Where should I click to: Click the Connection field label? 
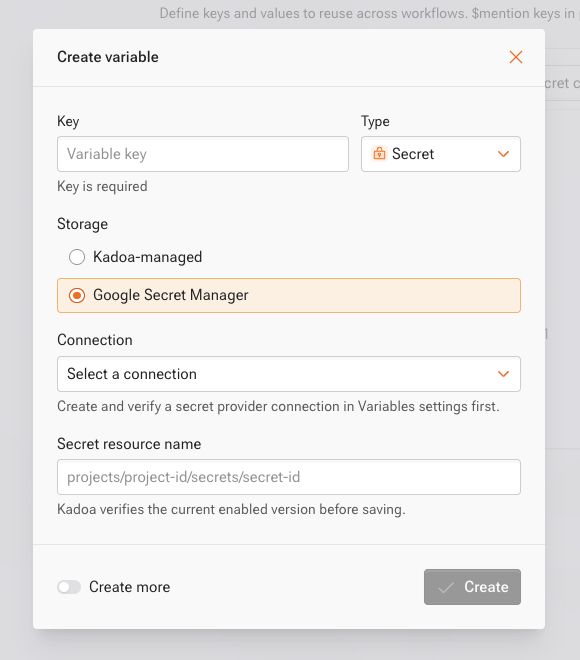pos(95,340)
